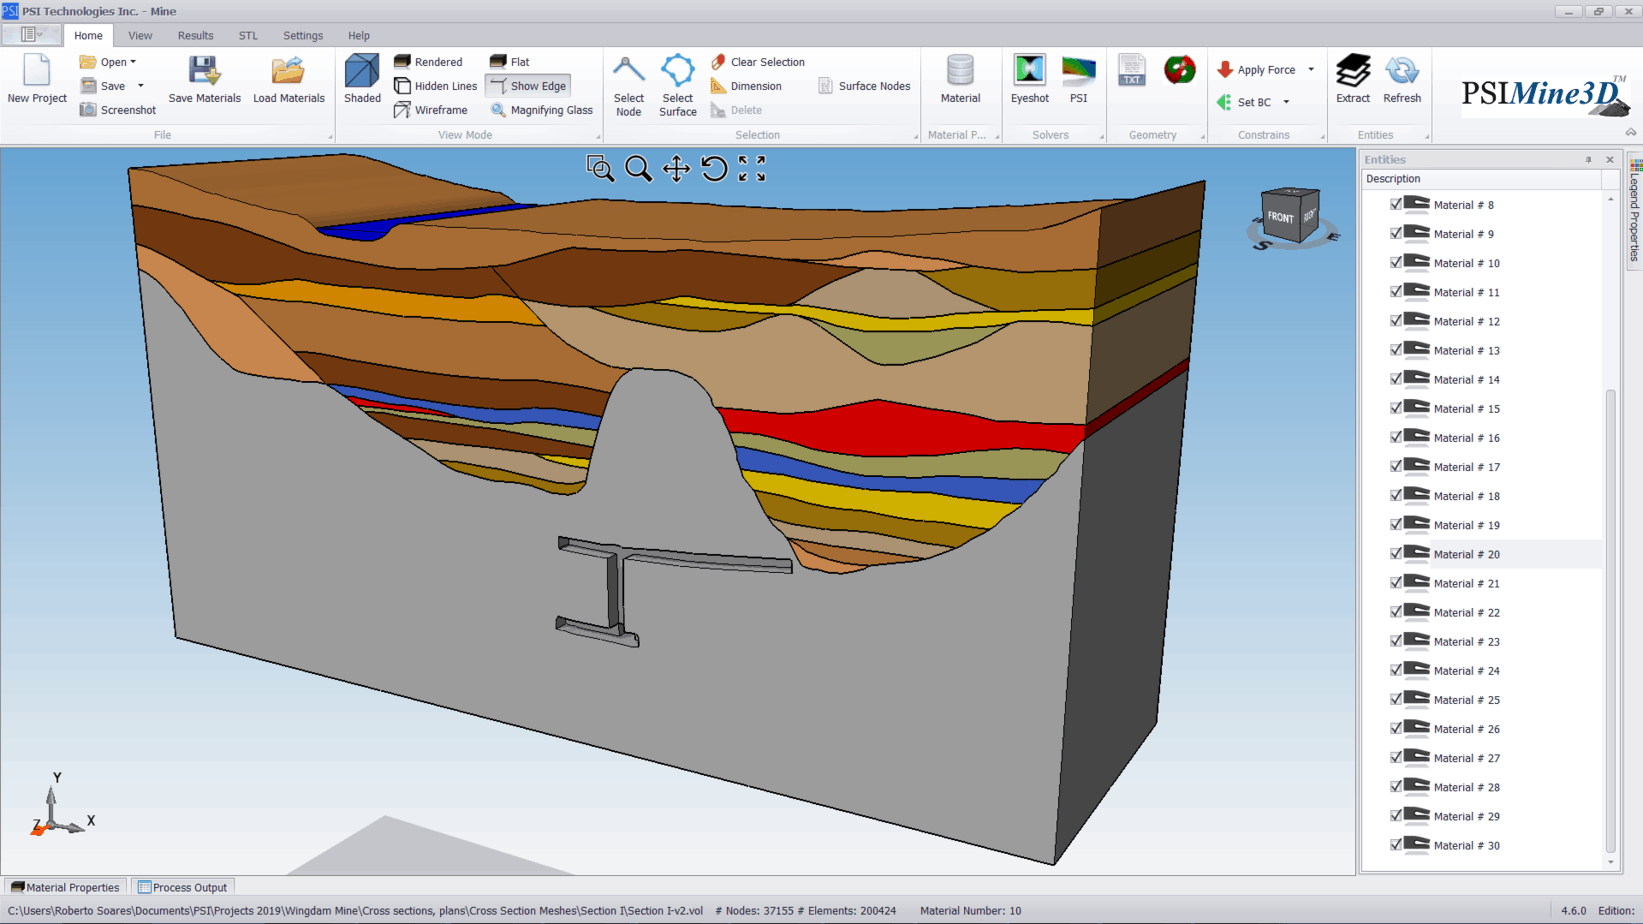The height and width of the screenshot is (924, 1643).
Task: Open the STL ribbon tab
Action: pyautogui.click(x=248, y=35)
